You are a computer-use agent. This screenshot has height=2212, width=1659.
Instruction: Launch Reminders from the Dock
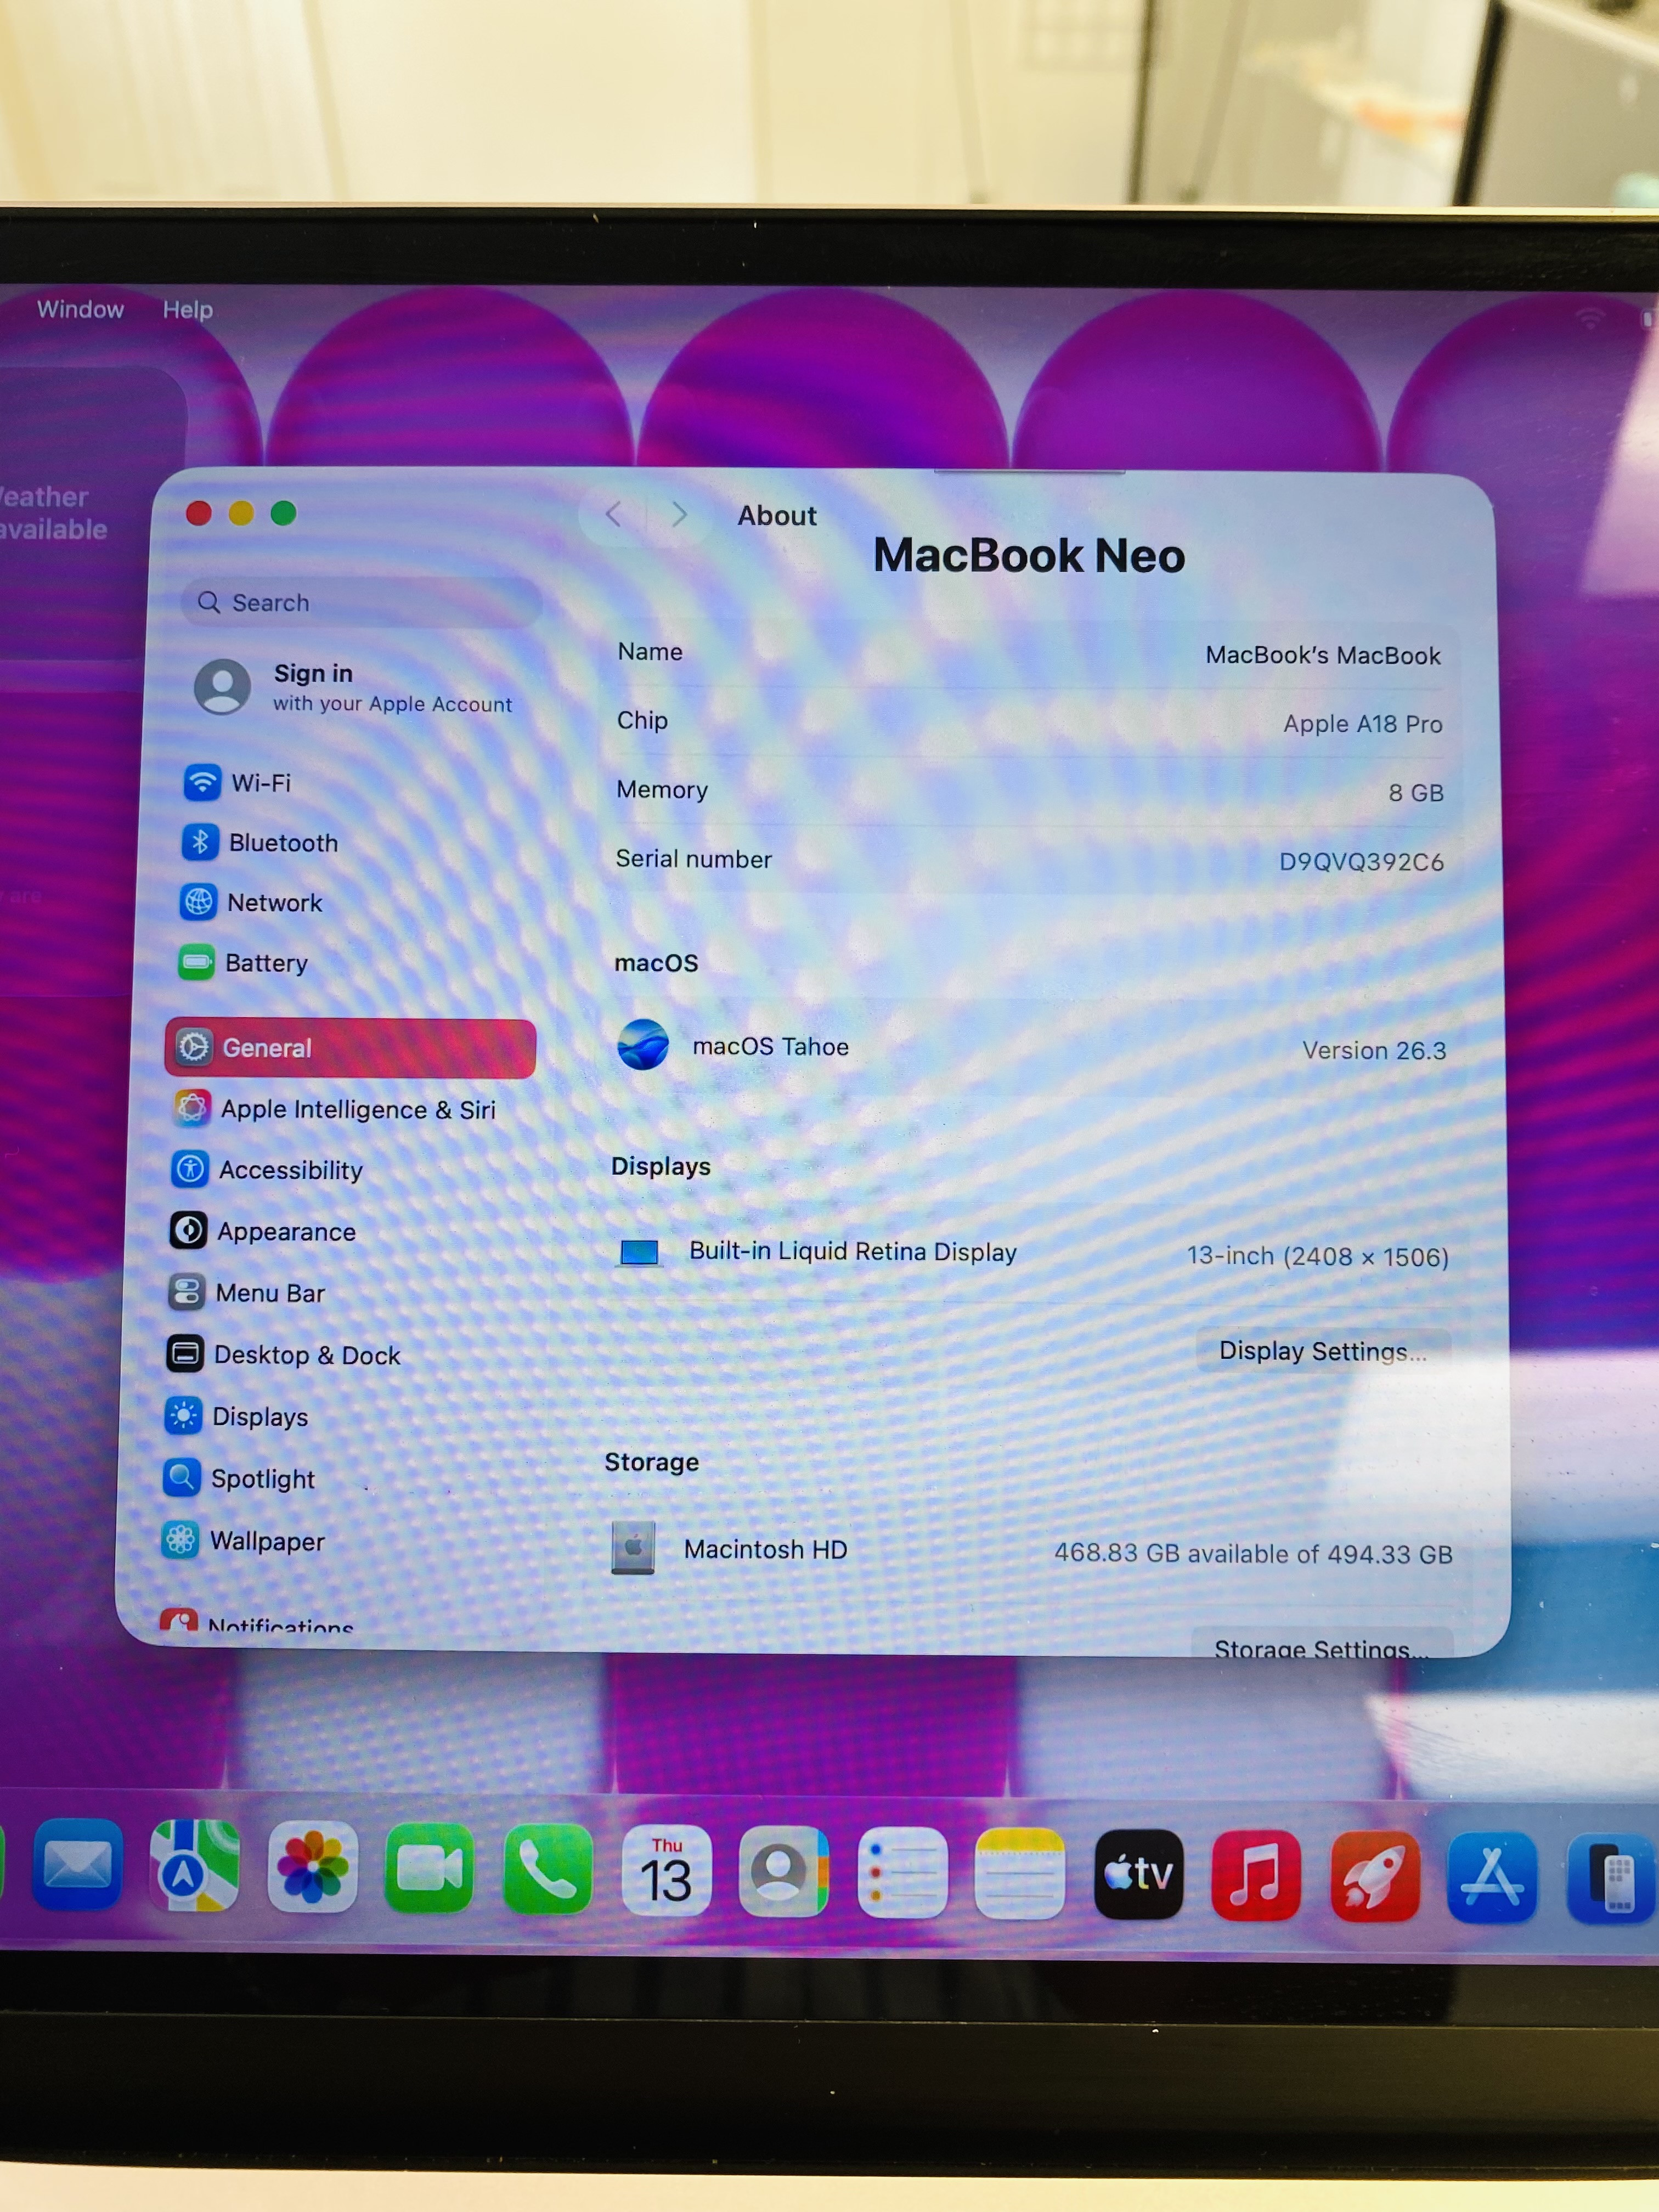(902, 1873)
